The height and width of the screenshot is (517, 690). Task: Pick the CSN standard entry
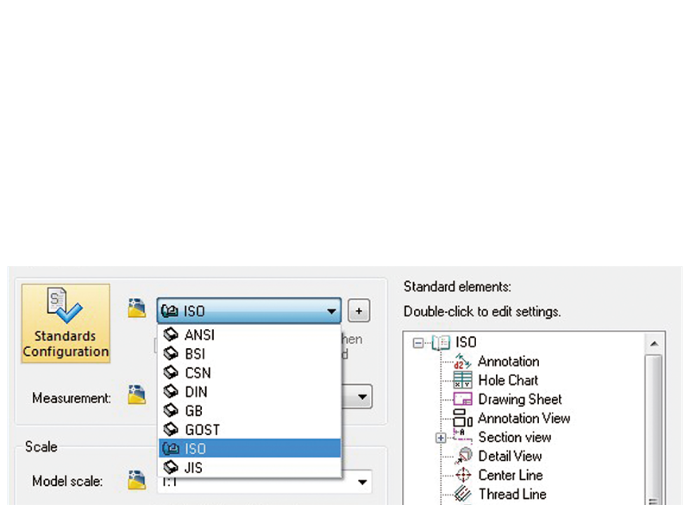197,373
